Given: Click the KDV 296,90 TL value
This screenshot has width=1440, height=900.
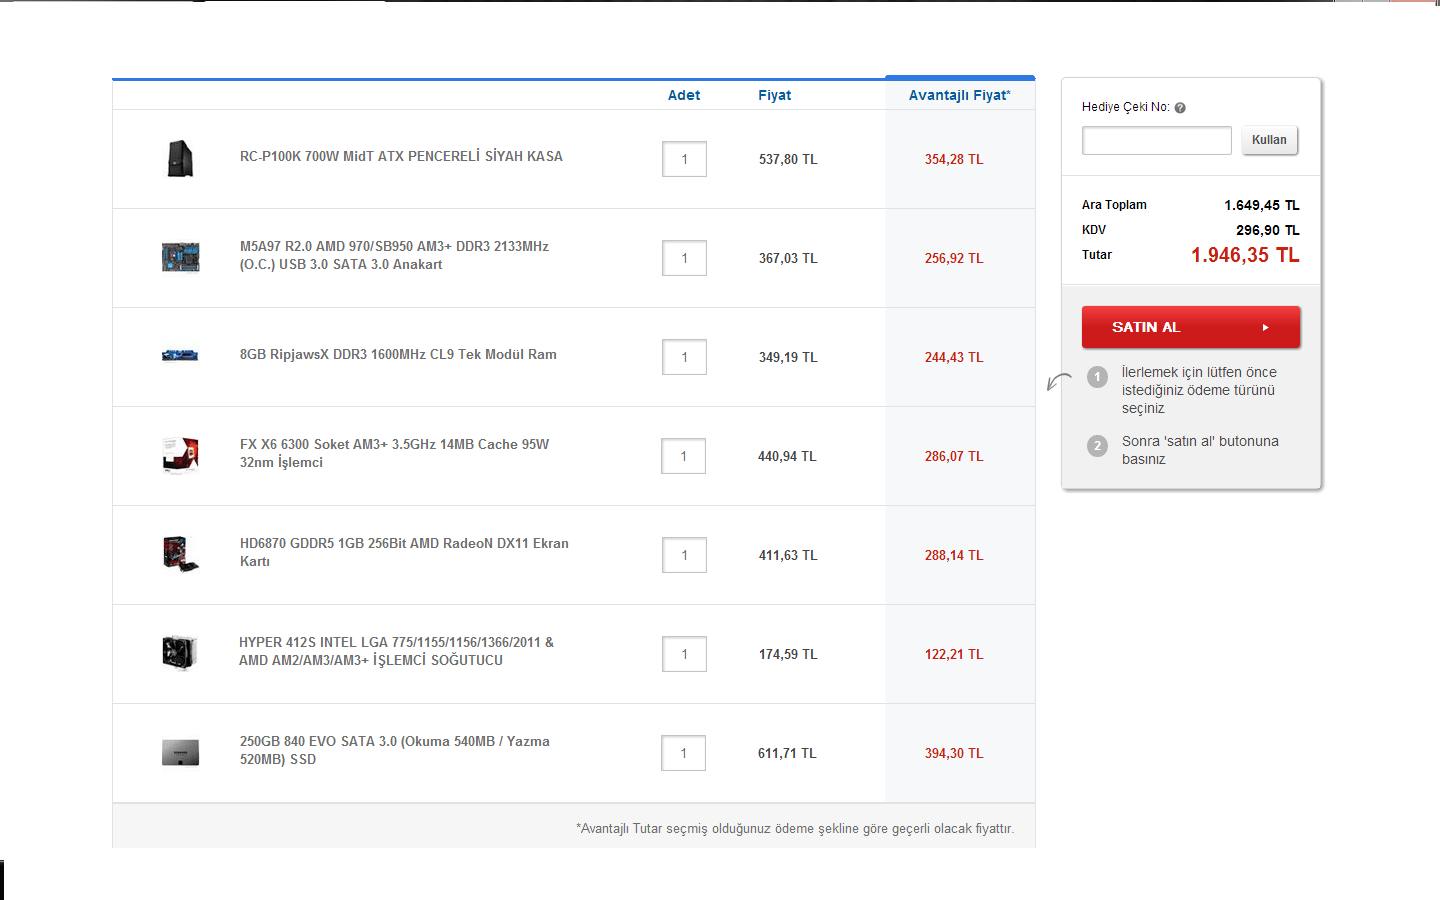Looking at the screenshot, I should tap(1268, 230).
